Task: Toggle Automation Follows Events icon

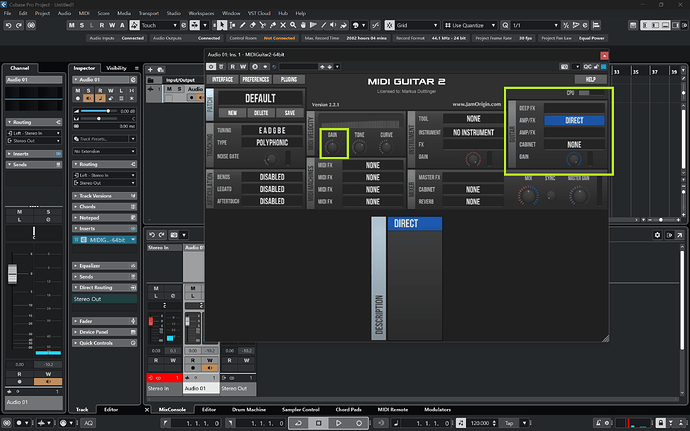Action: click(x=135, y=26)
